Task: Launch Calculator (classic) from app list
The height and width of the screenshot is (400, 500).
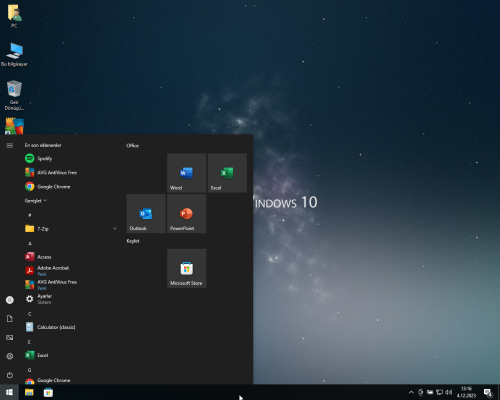Action: click(71, 327)
